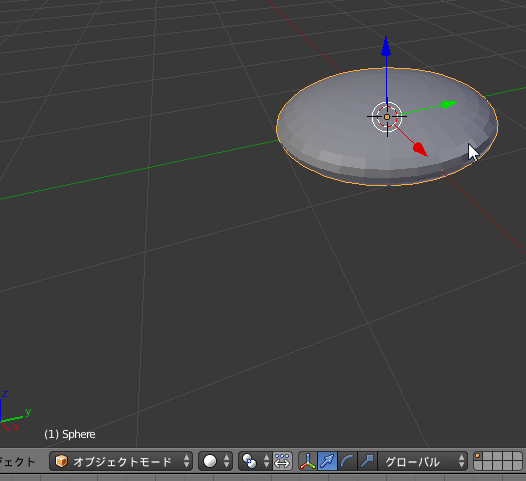Click the blue Z-axis arrow handle
The width and height of the screenshot is (526, 481).
[x=386, y=46]
